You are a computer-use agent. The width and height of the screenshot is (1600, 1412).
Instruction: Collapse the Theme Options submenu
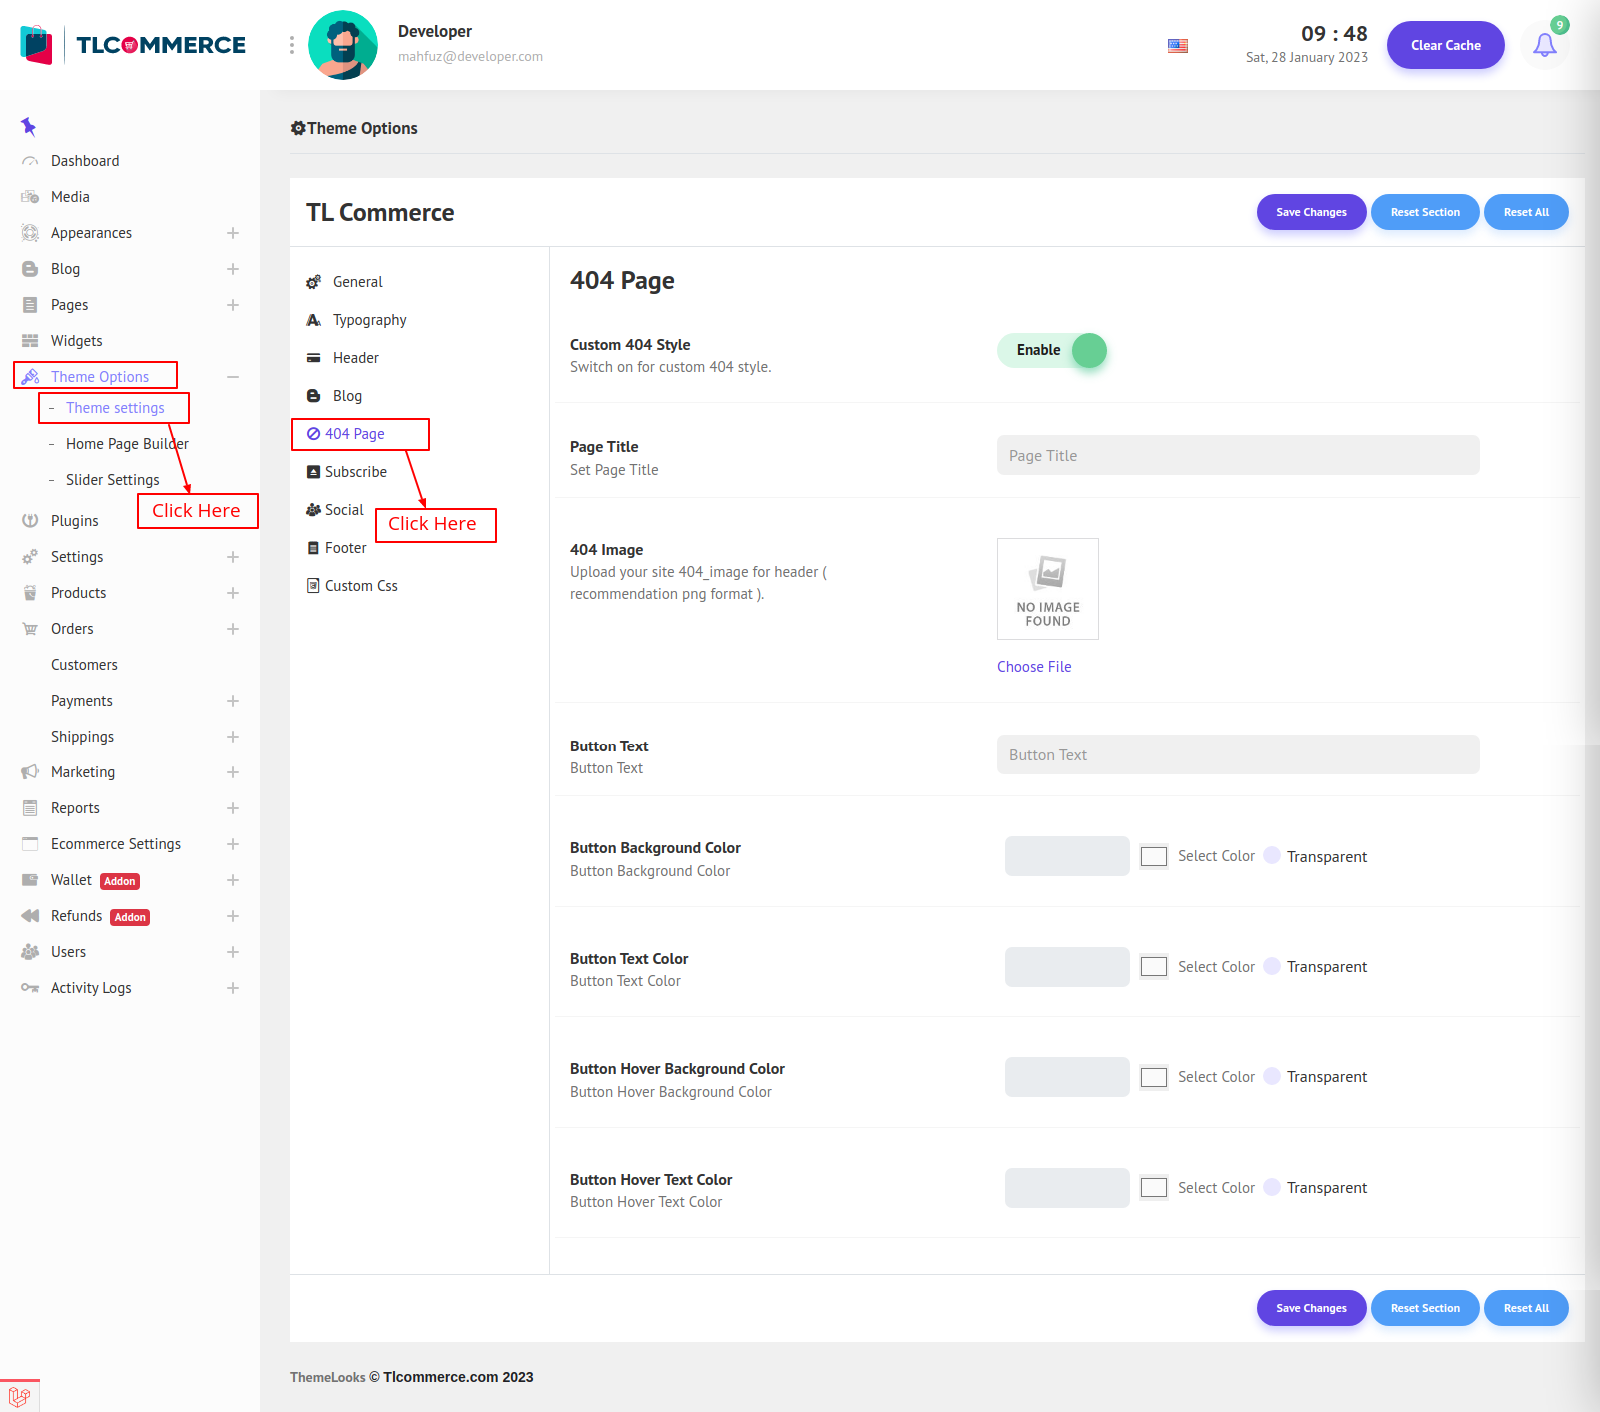[233, 377]
